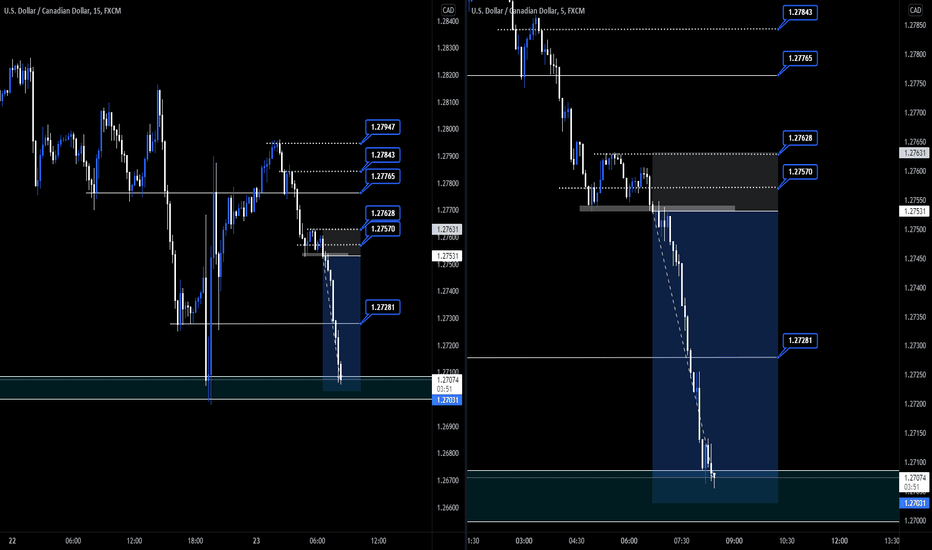Image resolution: width=932 pixels, height=550 pixels.
Task: Select the 1.27281 callout on the 5-minute chart
Action: (x=800, y=341)
